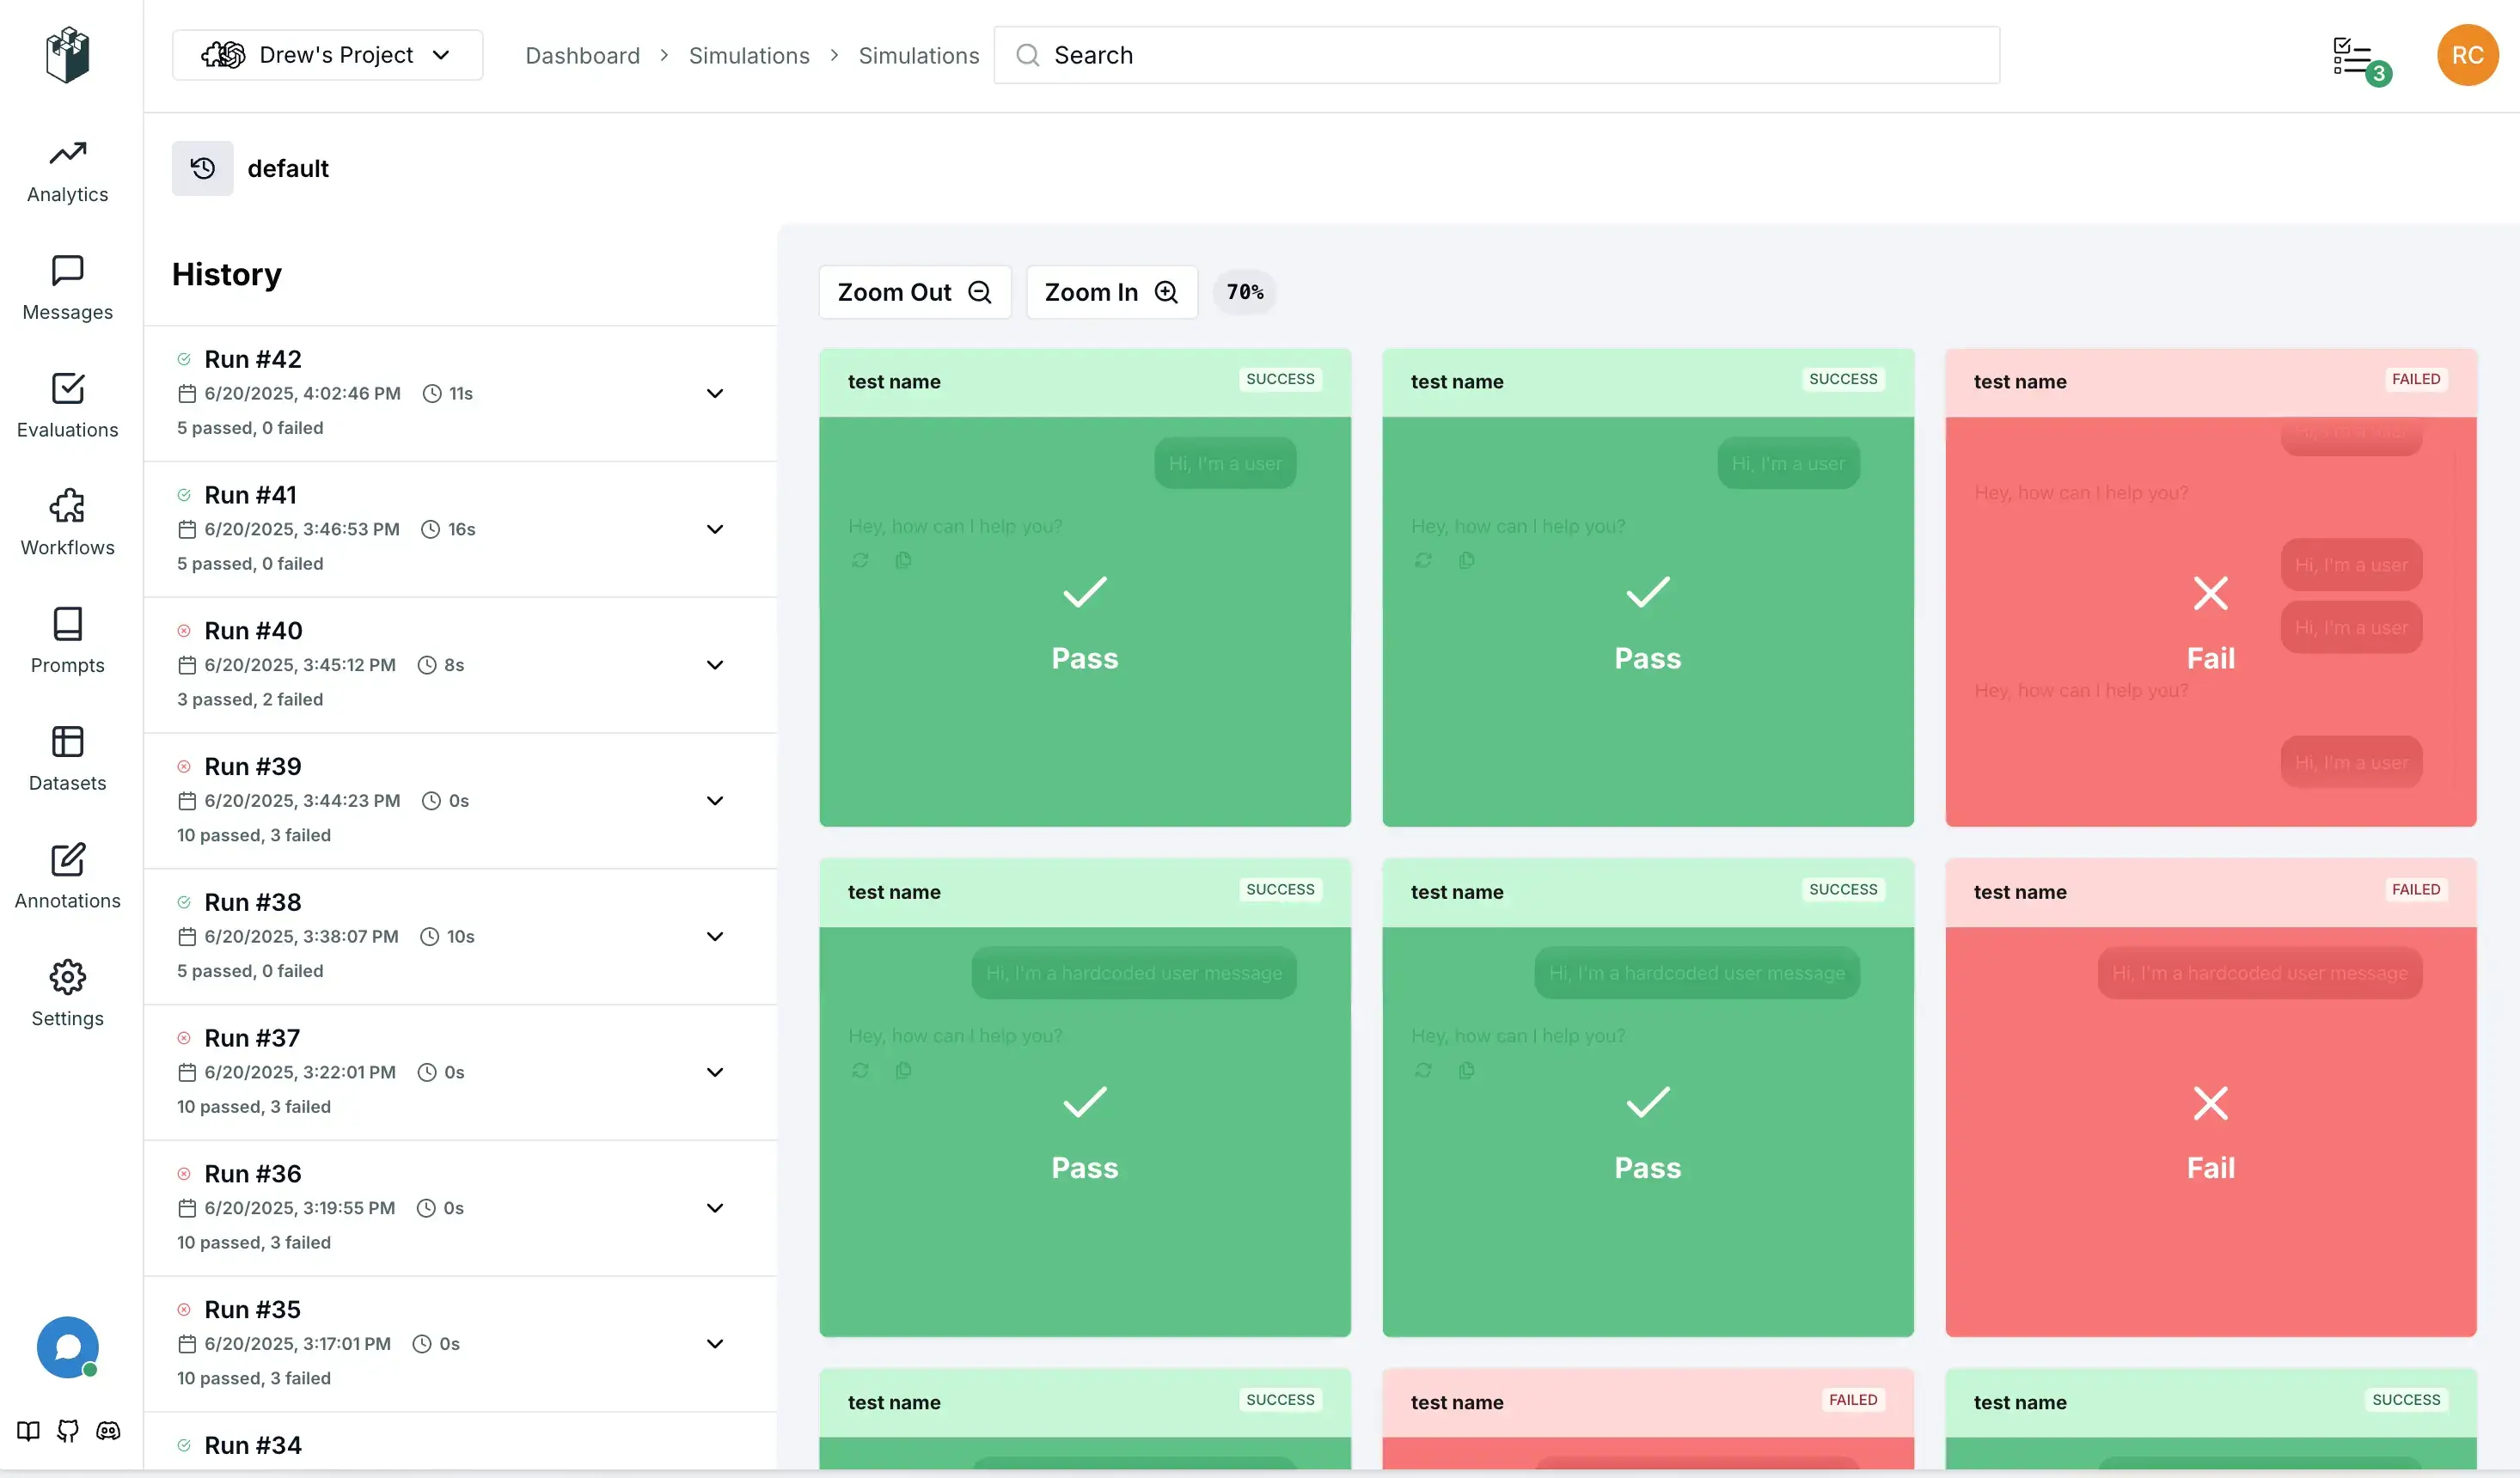
Task: Open the Analytics section in the sidebar
Action: (x=67, y=171)
